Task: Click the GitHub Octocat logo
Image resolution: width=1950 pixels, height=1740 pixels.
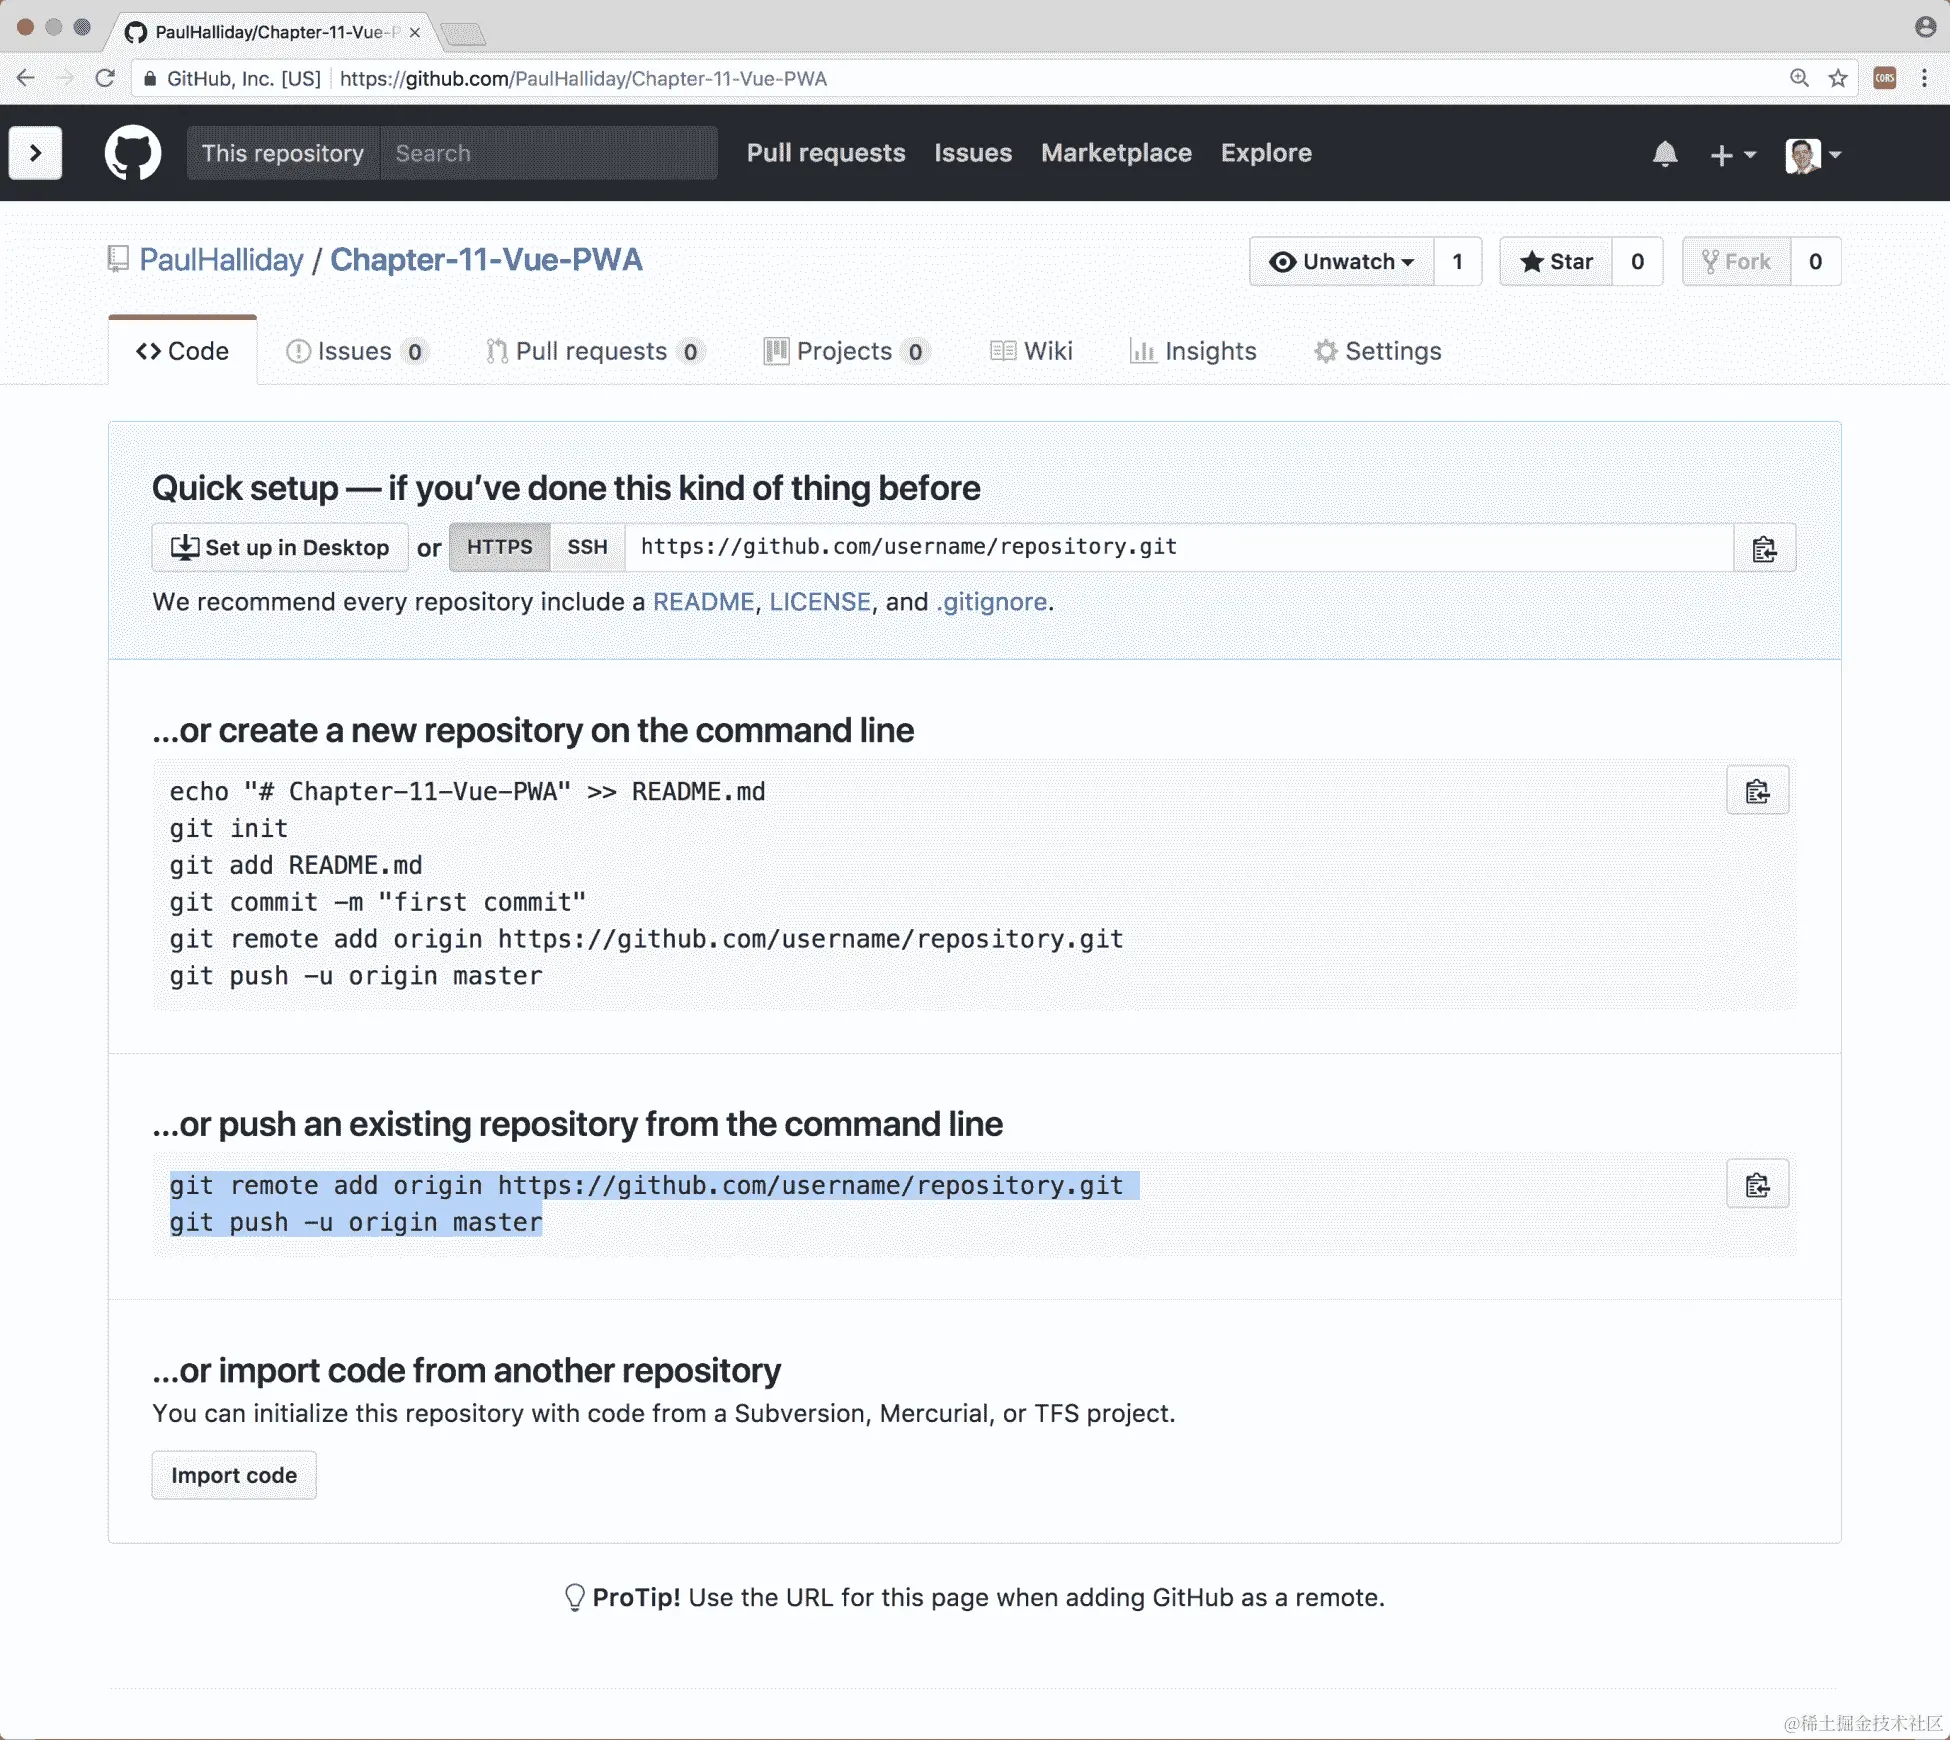Action: click(133, 153)
